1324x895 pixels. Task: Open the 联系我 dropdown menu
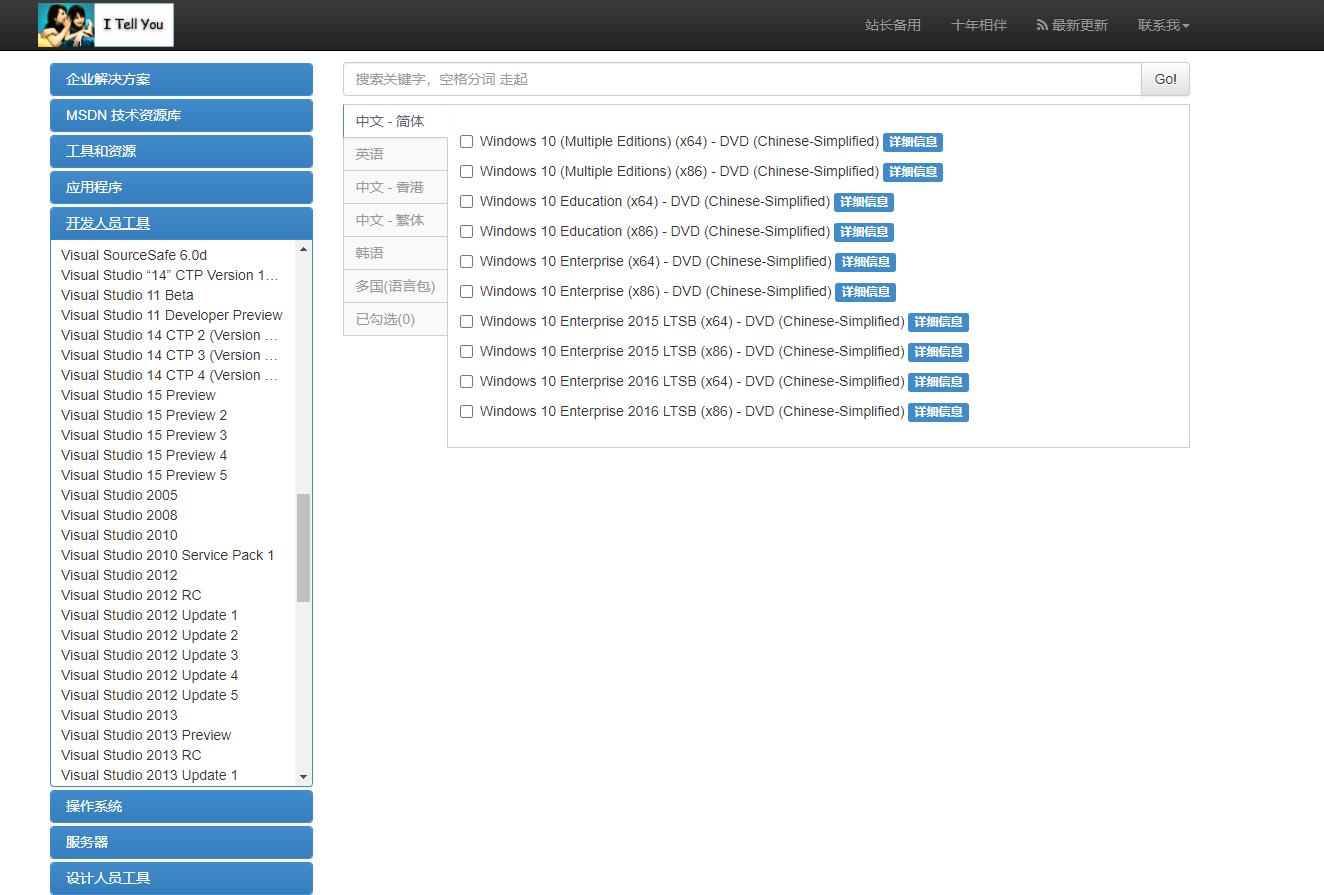pyautogui.click(x=1163, y=25)
